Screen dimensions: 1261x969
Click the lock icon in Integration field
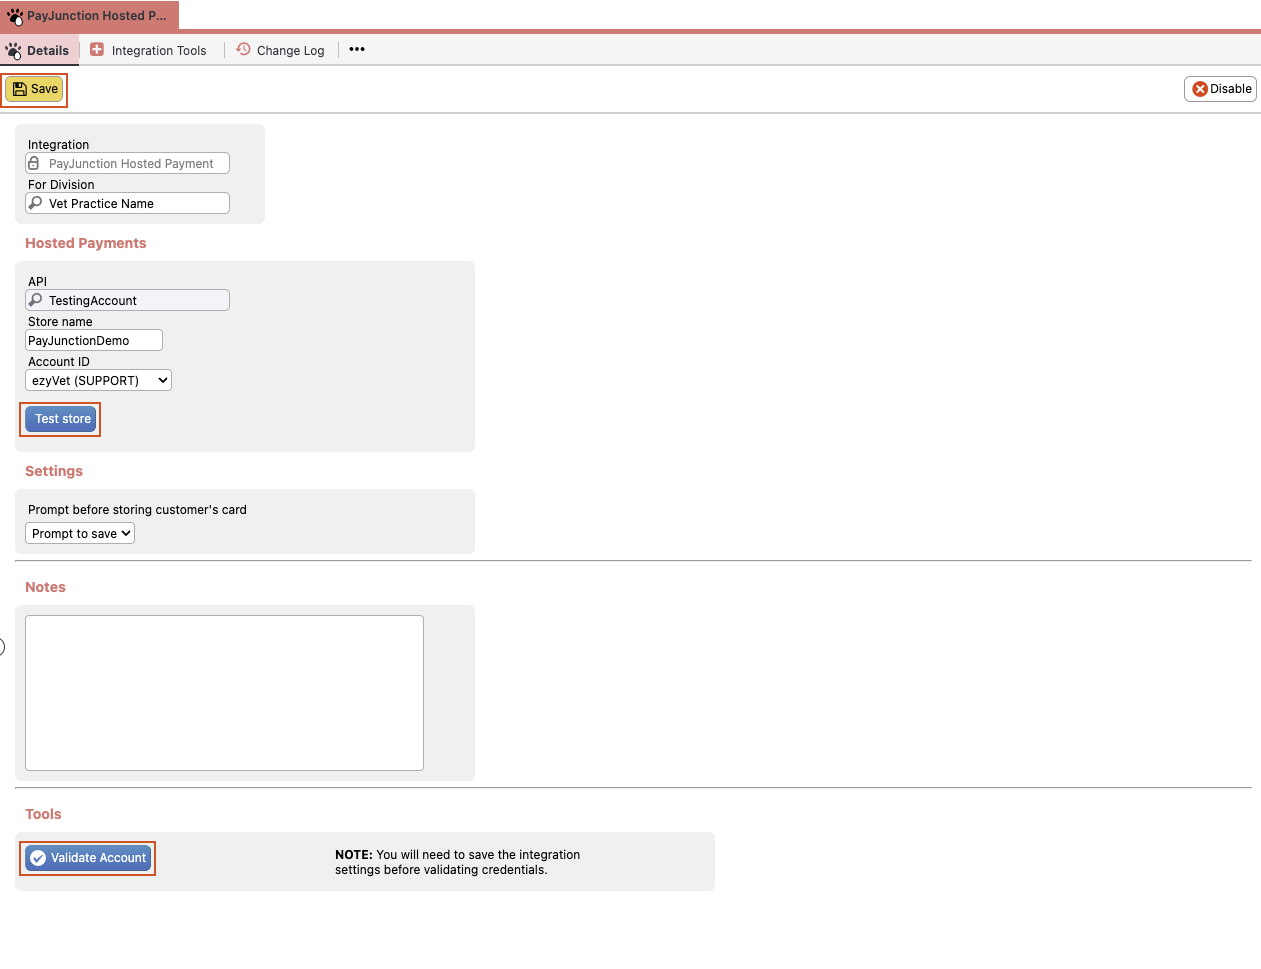pos(34,163)
